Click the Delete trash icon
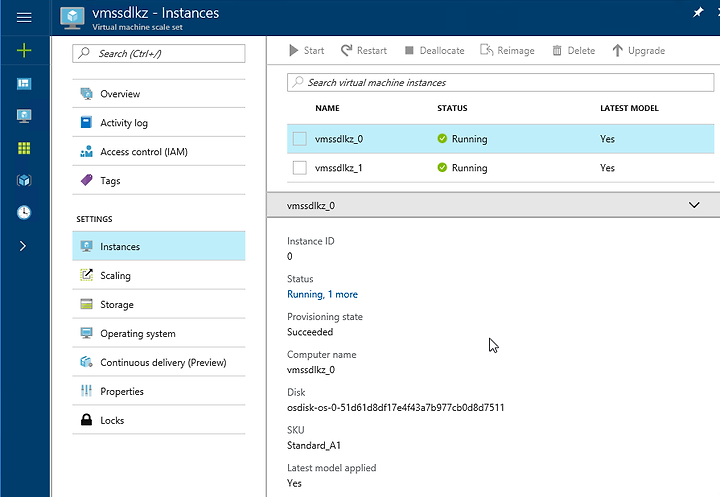 [557, 50]
